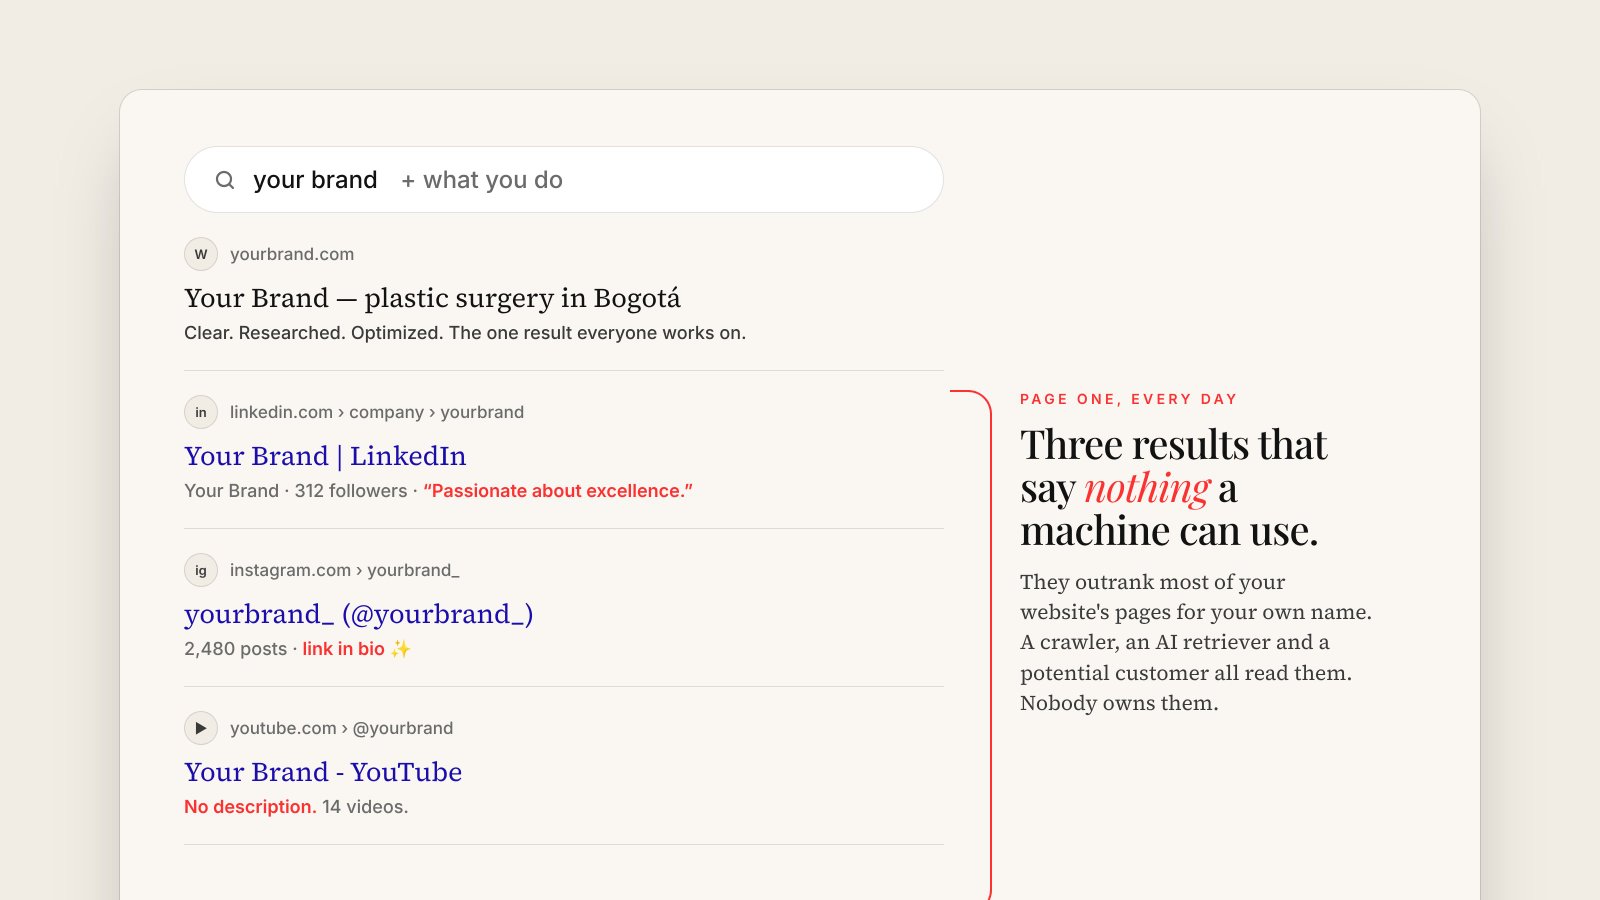Click 'instagram.com › yourbrand_' breadcrumb
Image resolution: width=1600 pixels, height=900 pixels.
click(x=345, y=570)
